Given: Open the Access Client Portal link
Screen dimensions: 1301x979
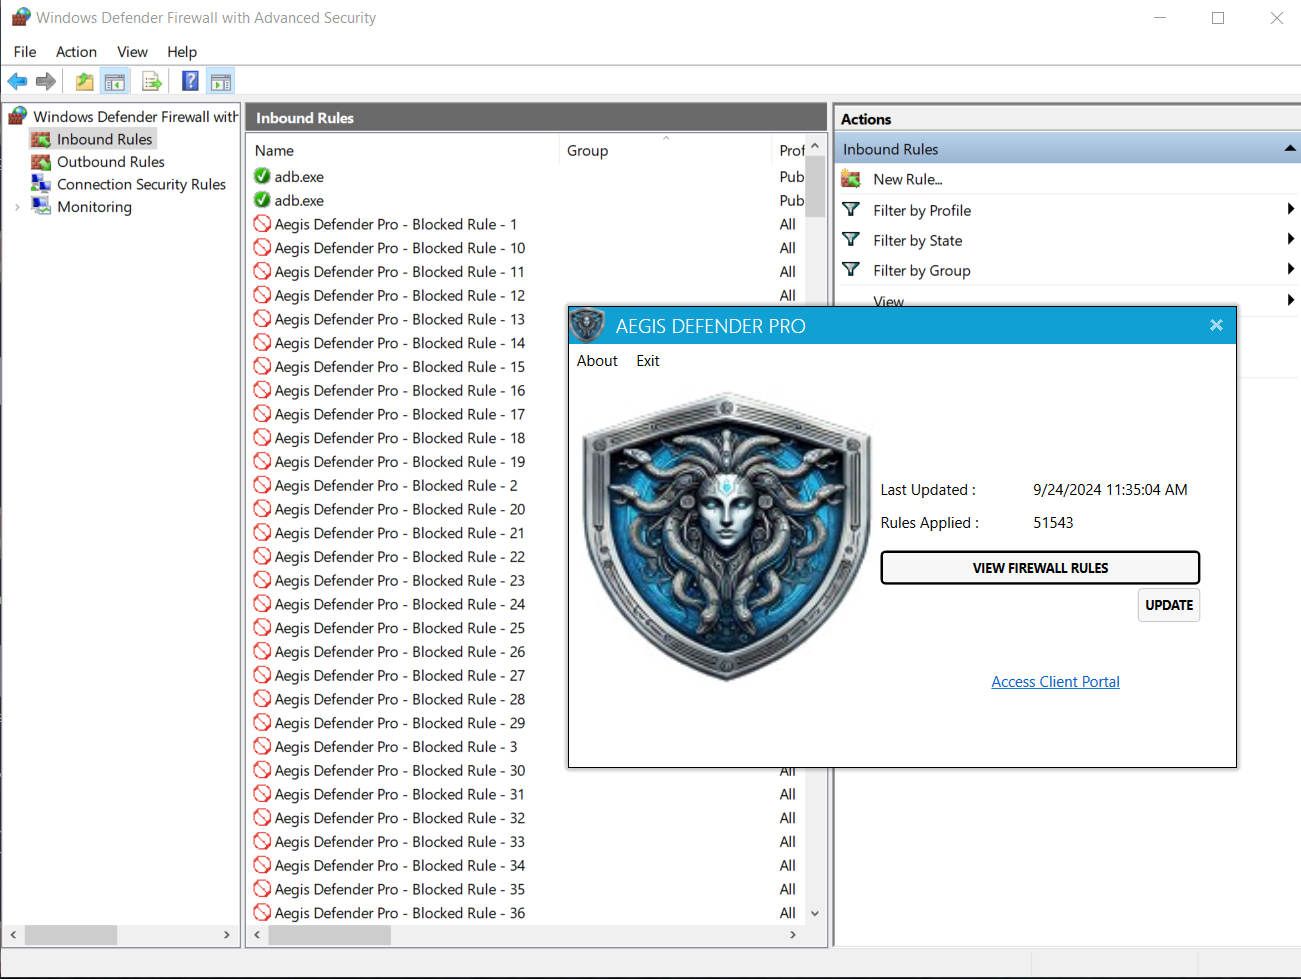Looking at the screenshot, I should (1055, 682).
